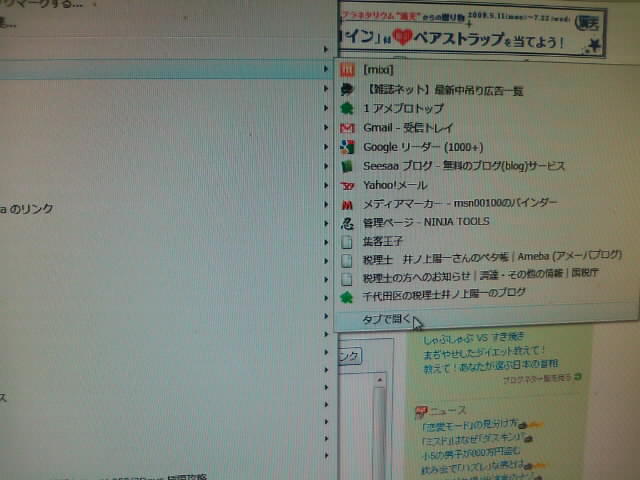Expand the highlighted folder's submenu arrow
The height and width of the screenshot is (480, 640).
click(326, 69)
